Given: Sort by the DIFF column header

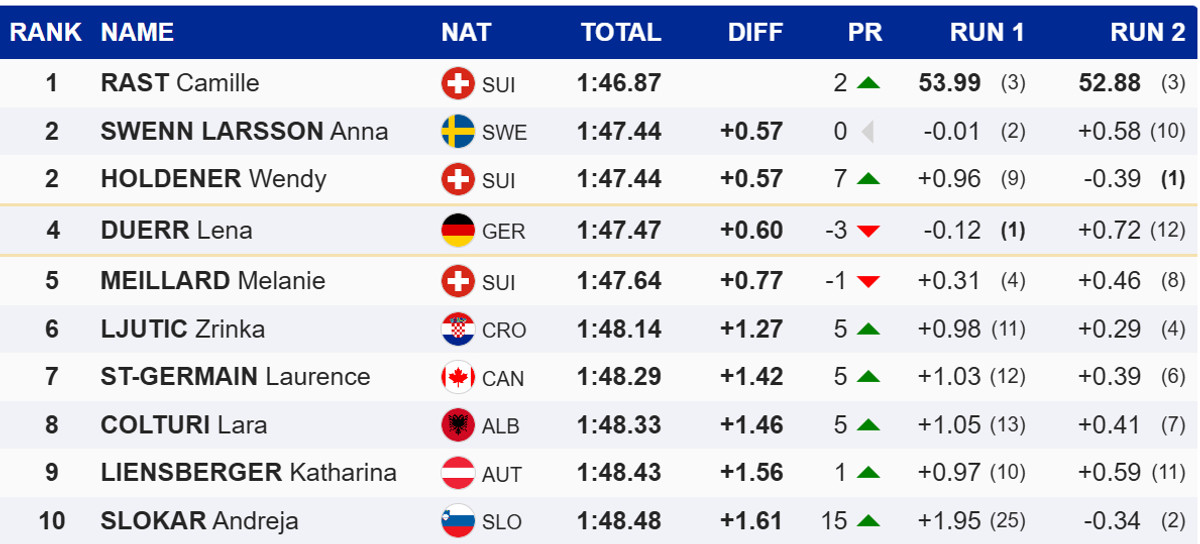Looking at the screenshot, I should pyautogui.click(x=755, y=32).
